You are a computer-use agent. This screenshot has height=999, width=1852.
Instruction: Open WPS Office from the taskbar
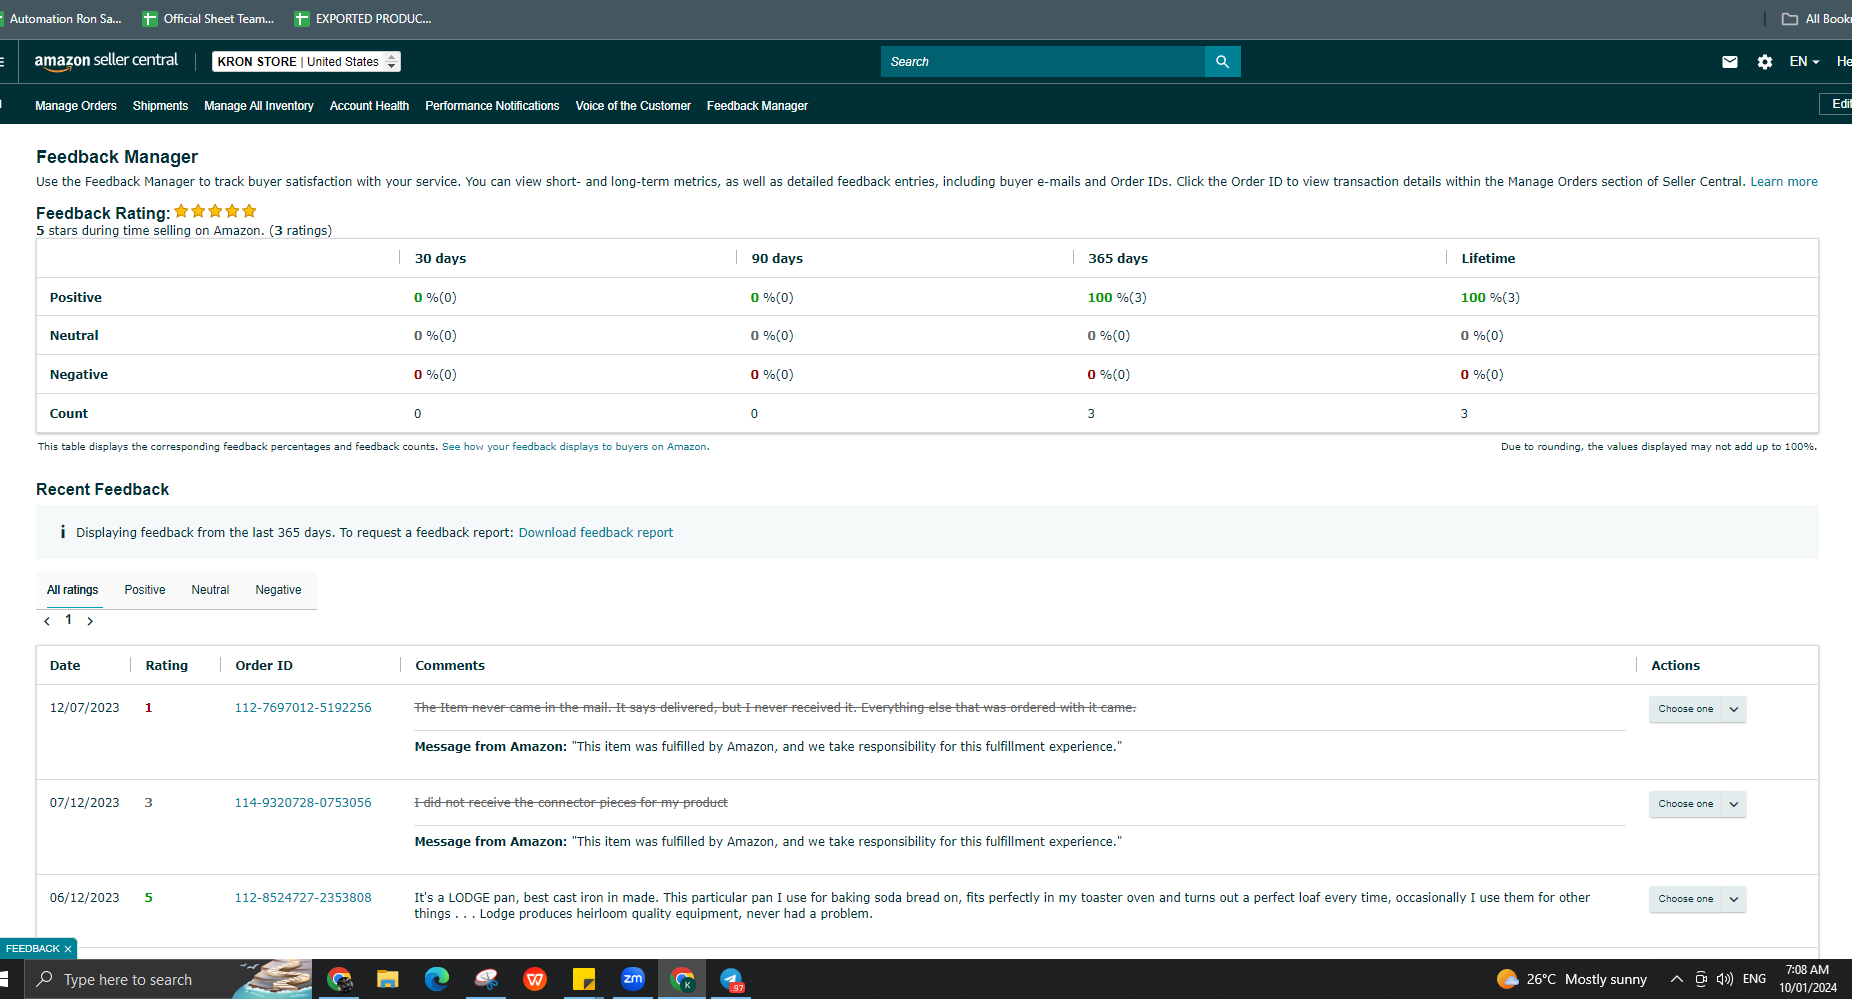pyautogui.click(x=535, y=979)
